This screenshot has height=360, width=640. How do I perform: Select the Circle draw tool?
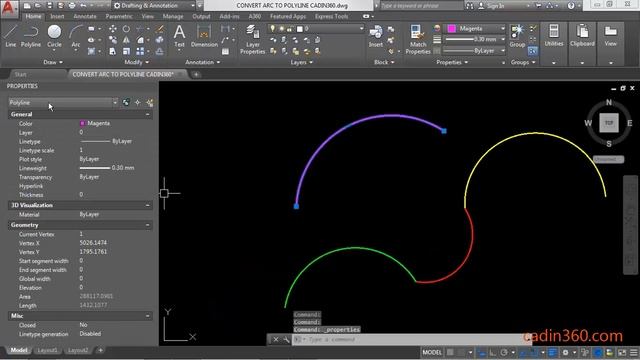54,36
